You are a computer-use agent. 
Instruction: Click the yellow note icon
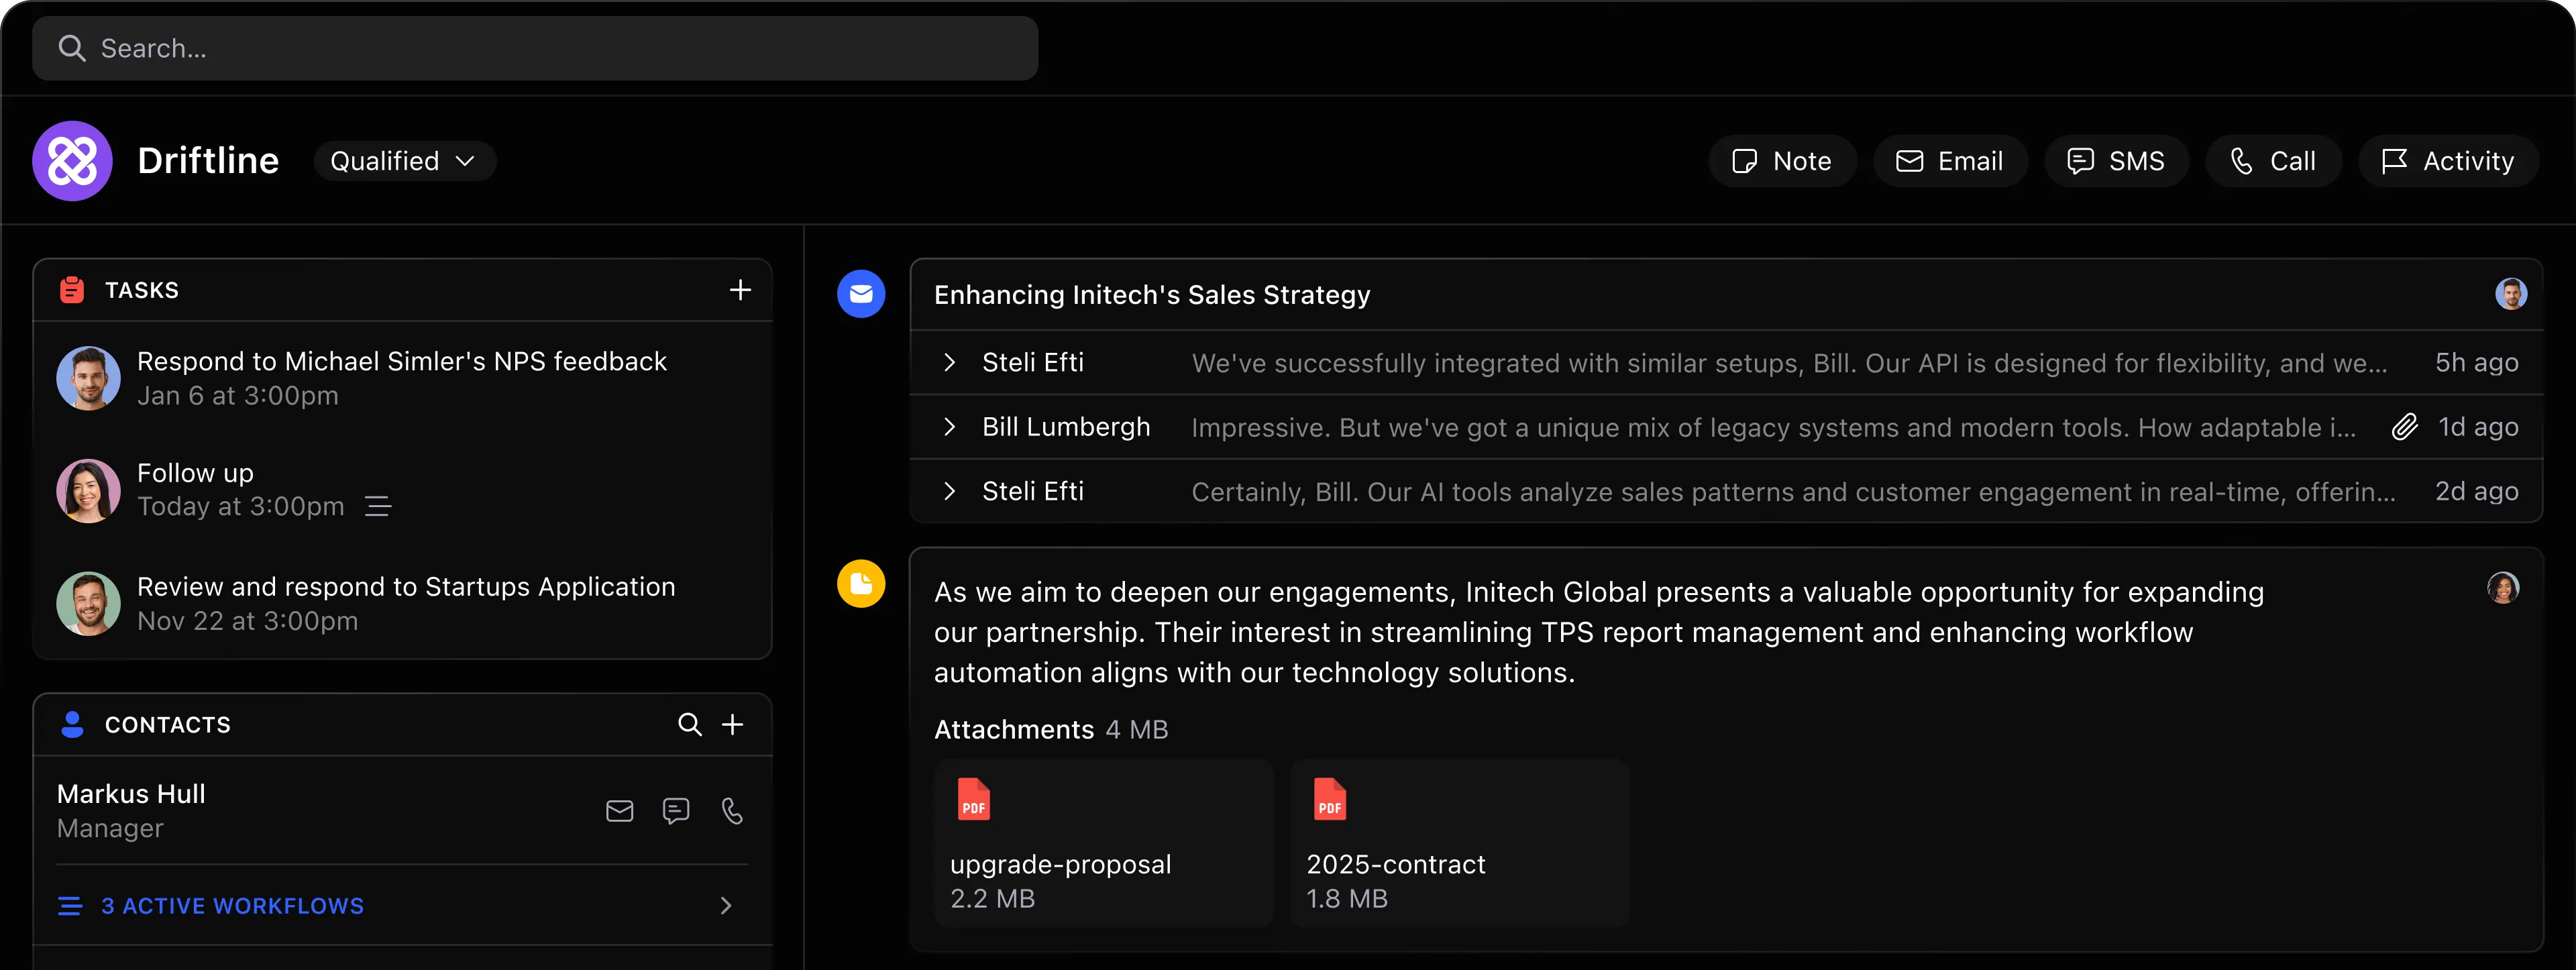[861, 583]
